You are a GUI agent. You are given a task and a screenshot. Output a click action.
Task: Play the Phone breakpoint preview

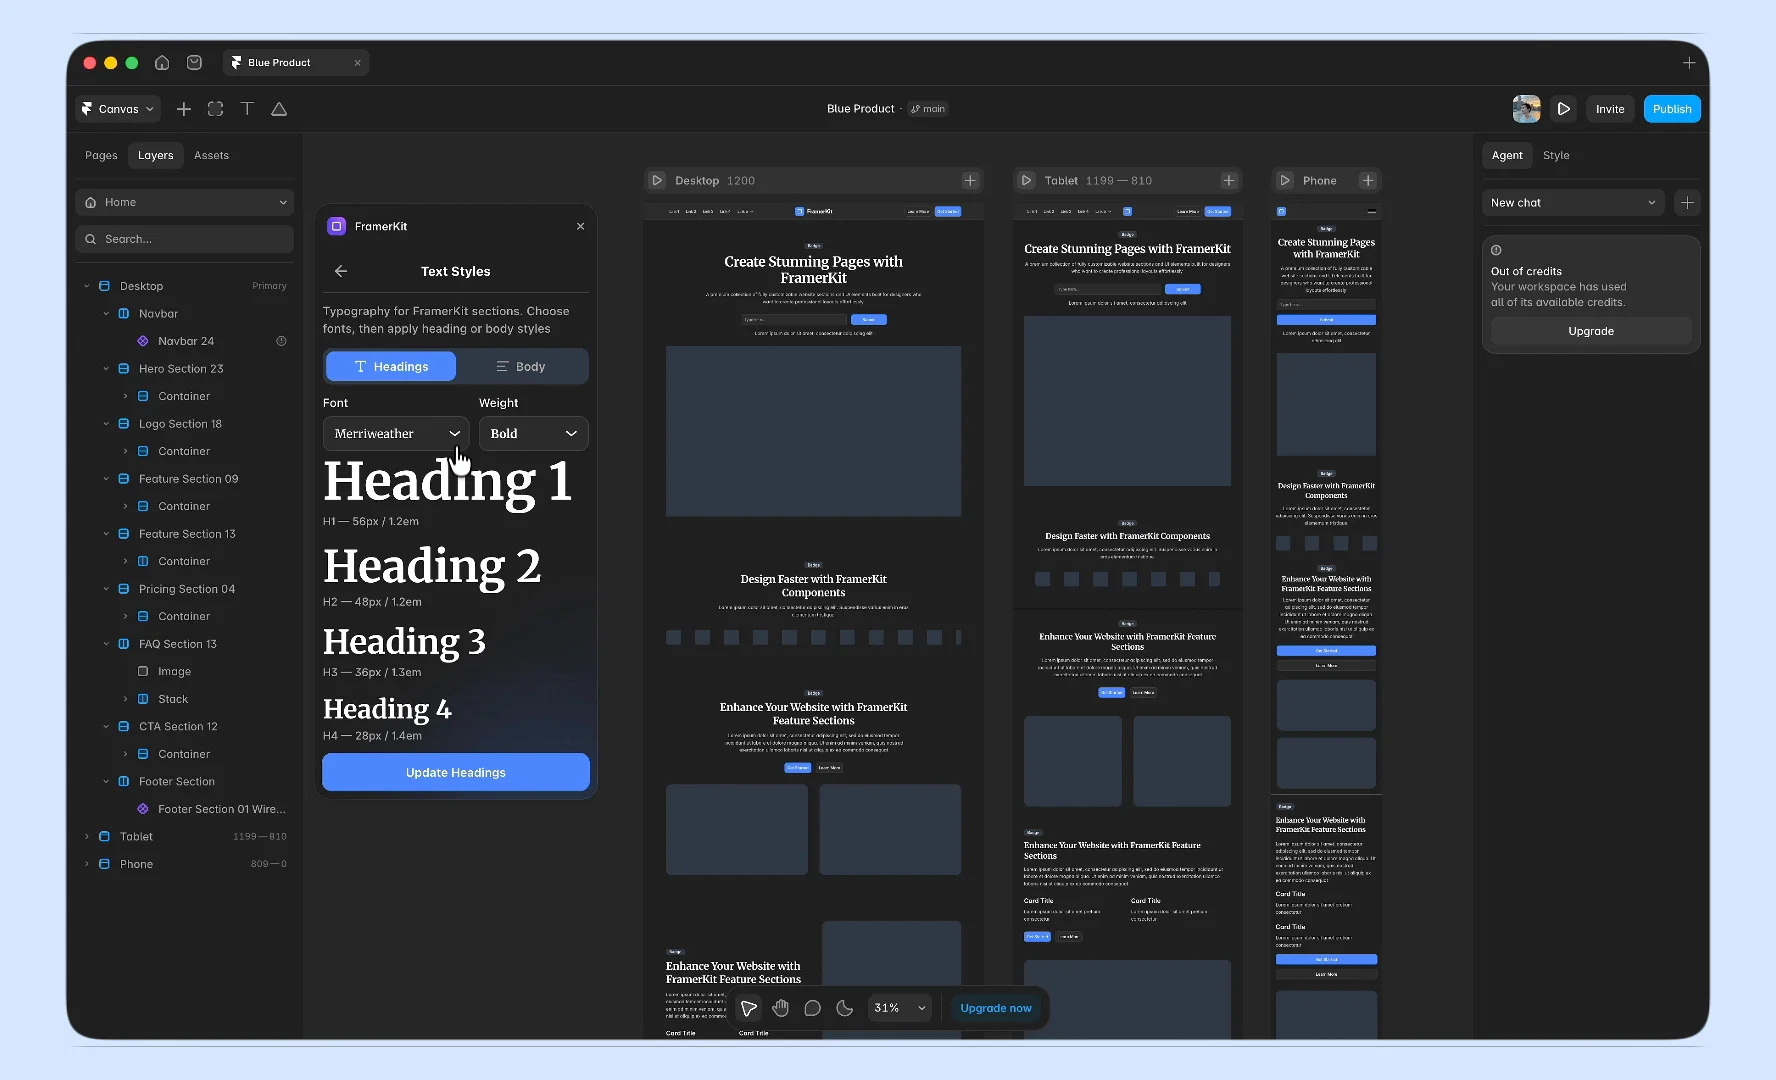pos(1285,180)
